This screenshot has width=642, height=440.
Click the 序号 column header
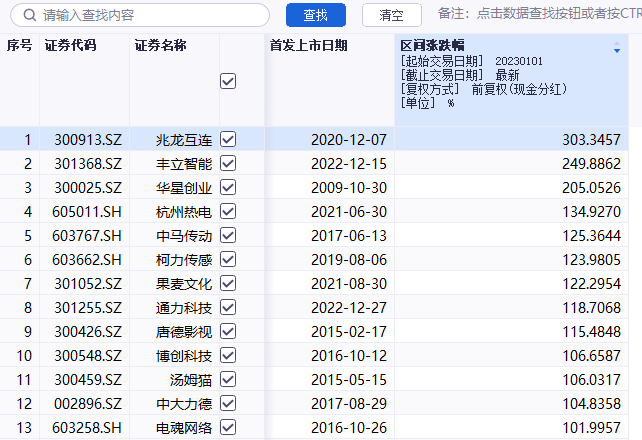pos(19,45)
